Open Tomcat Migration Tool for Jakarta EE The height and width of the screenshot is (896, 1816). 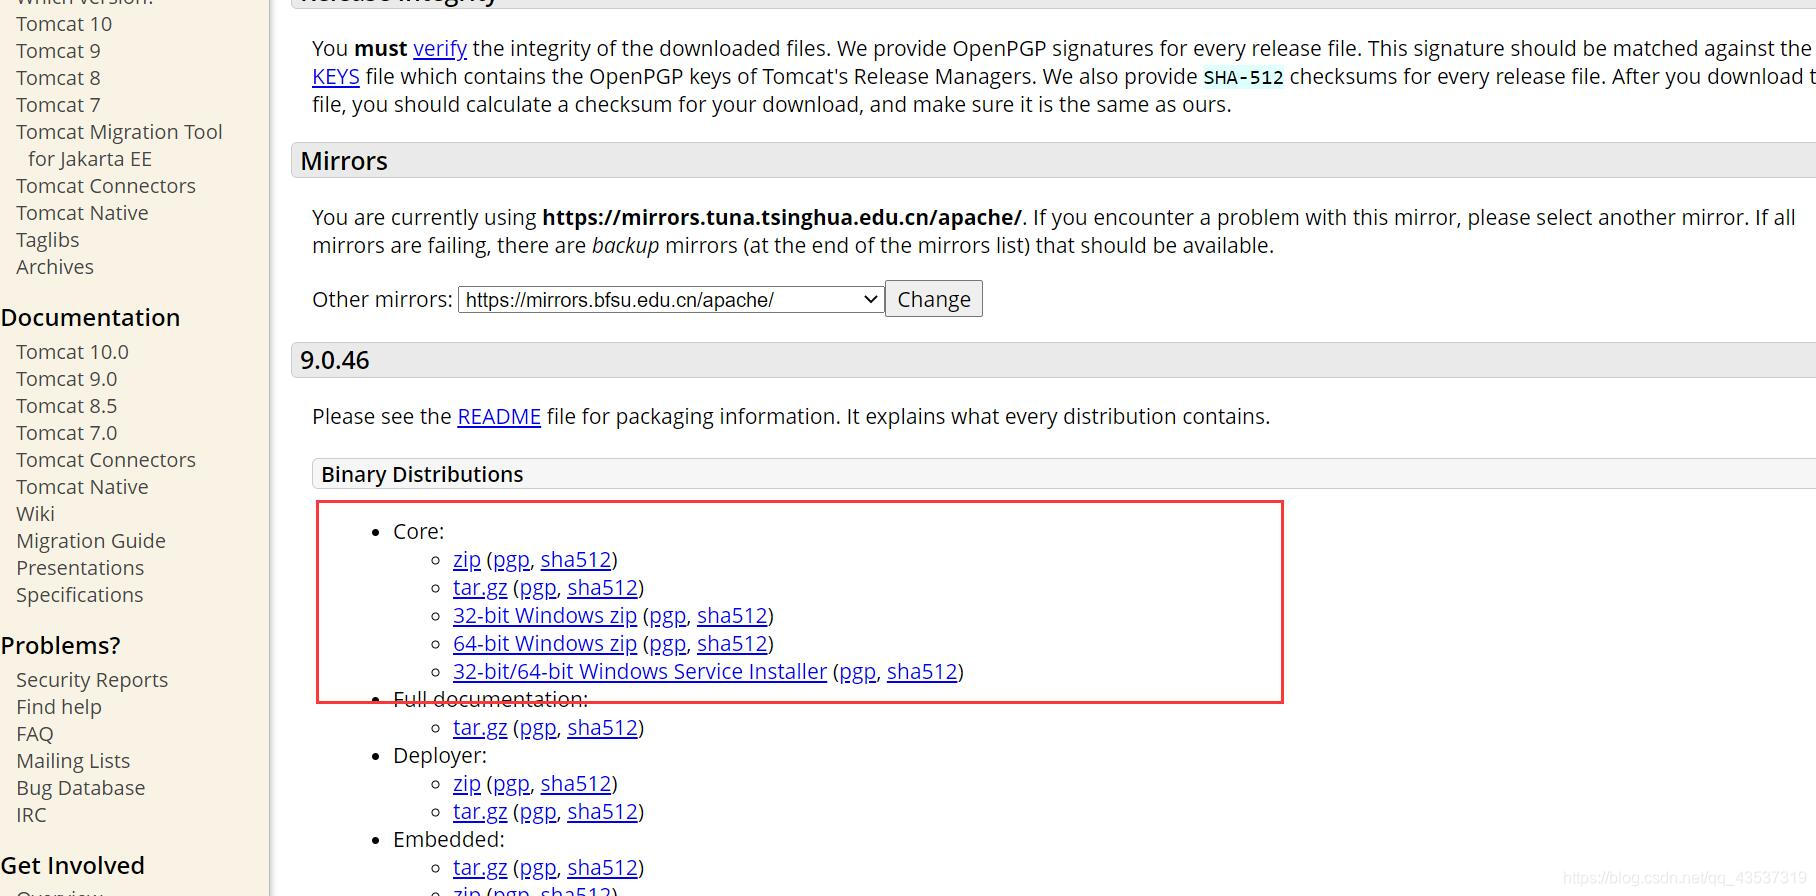click(x=119, y=145)
